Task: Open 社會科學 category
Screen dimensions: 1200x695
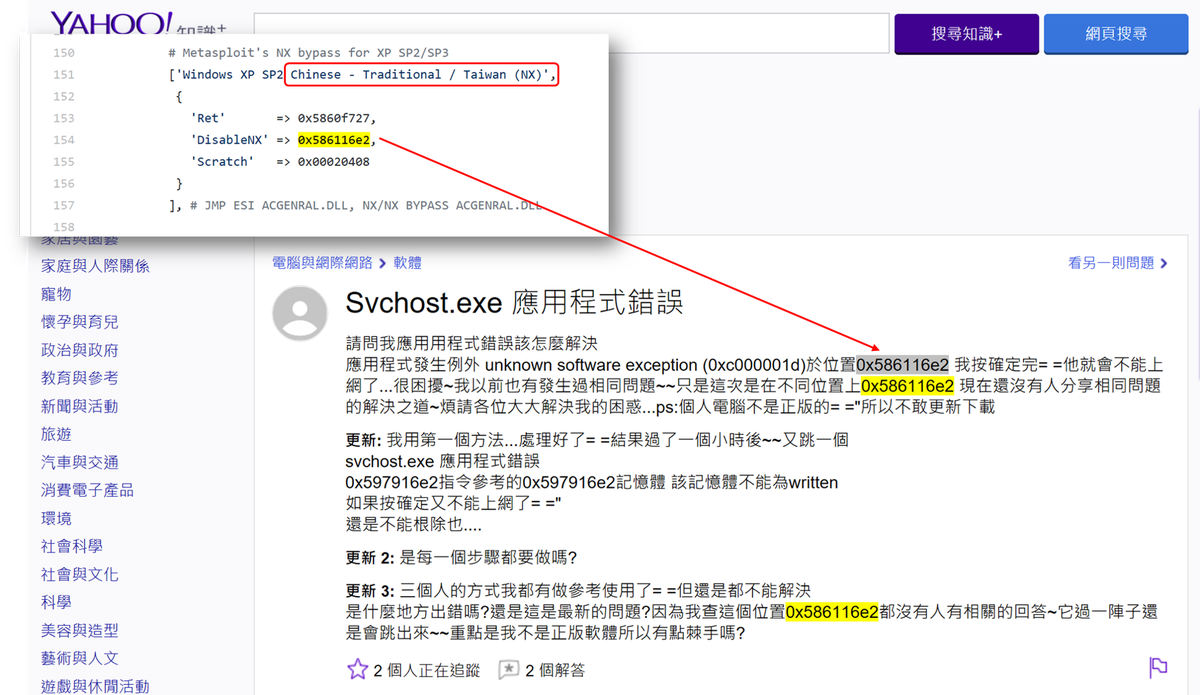Action: pyautogui.click(x=71, y=546)
